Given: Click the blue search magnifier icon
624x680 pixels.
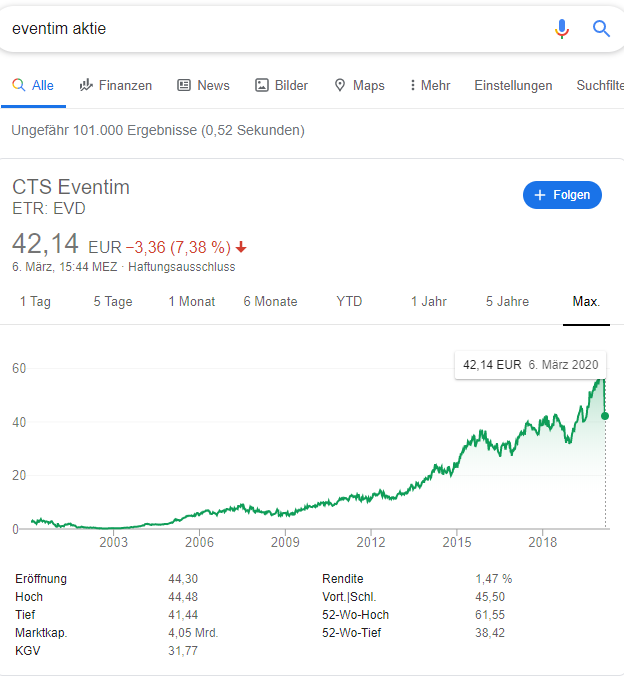Looking at the screenshot, I should 601,29.
